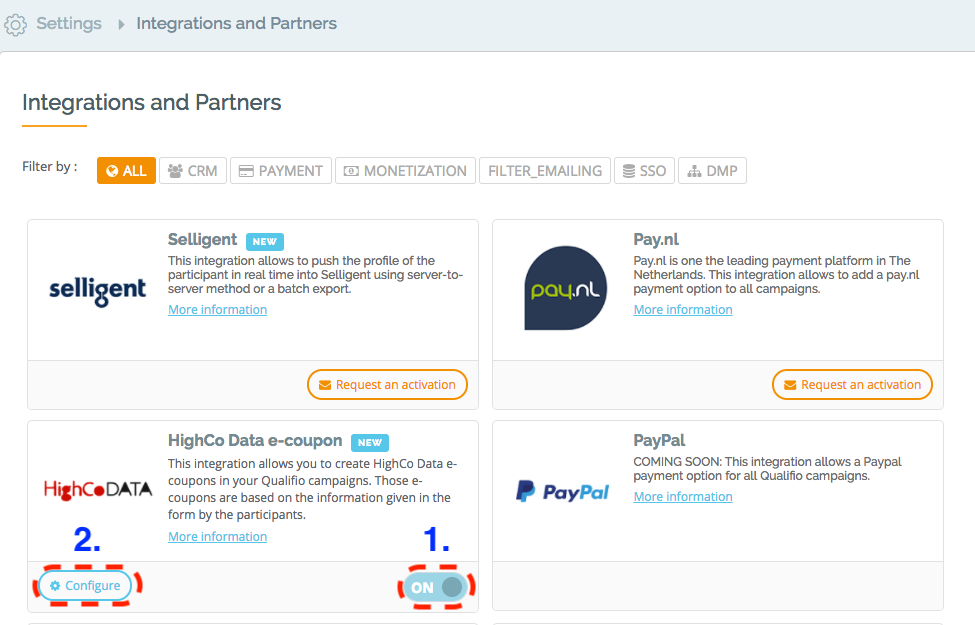This screenshot has height=625, width=975.
Task: Click the Settings gear icon in breadcrumb
Action: click(15, 24)
